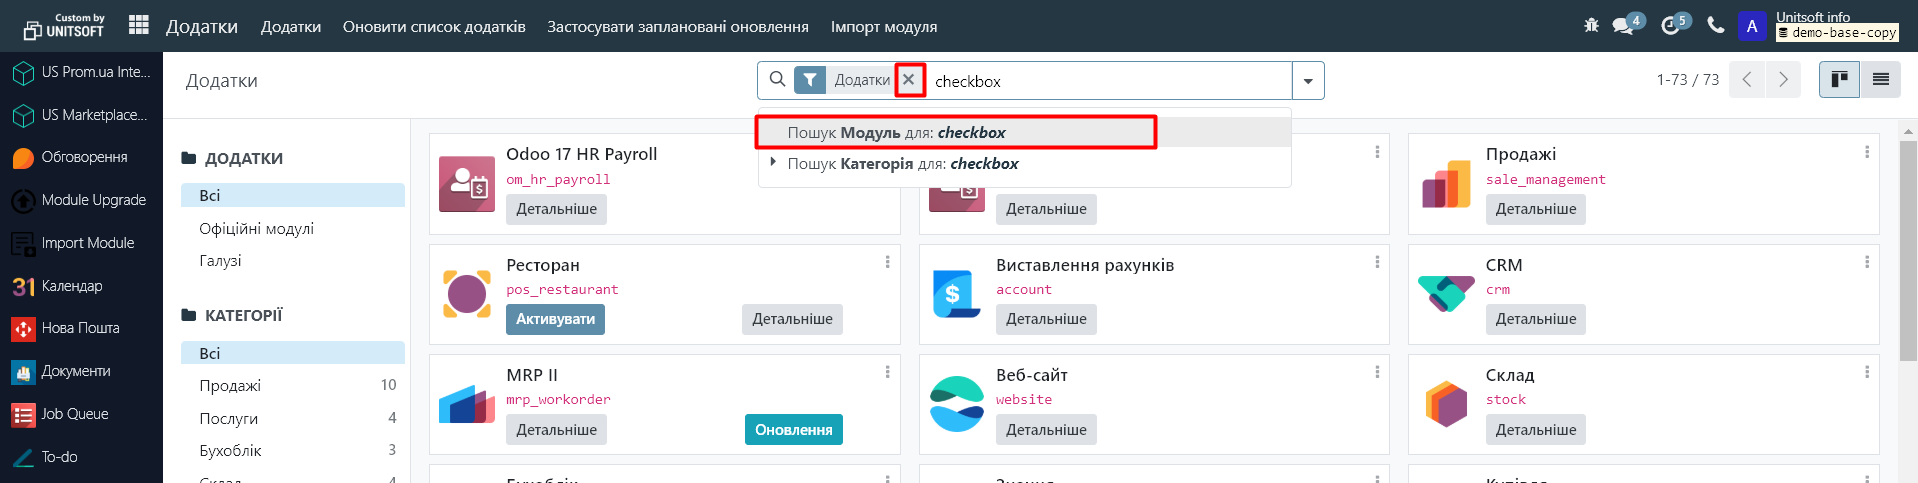
Task: Open the conversations messages icon
Action: (1623, 26)
